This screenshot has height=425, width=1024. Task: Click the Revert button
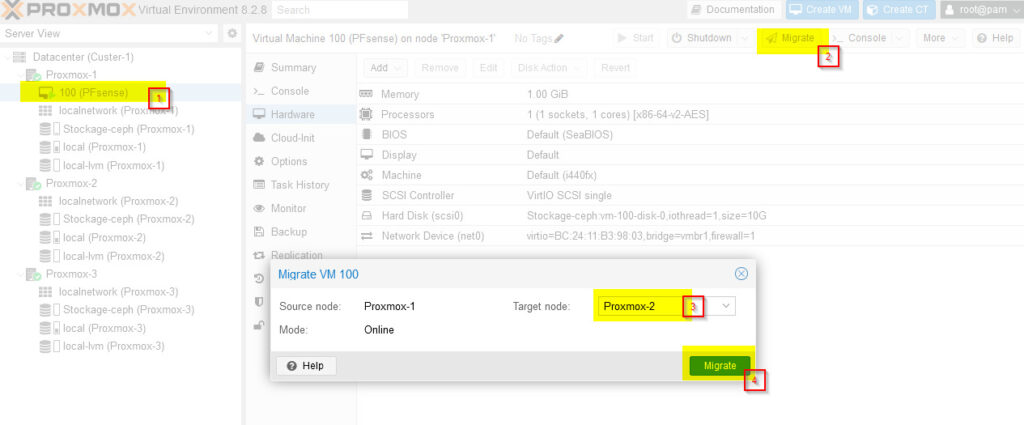tap(615, 67)
